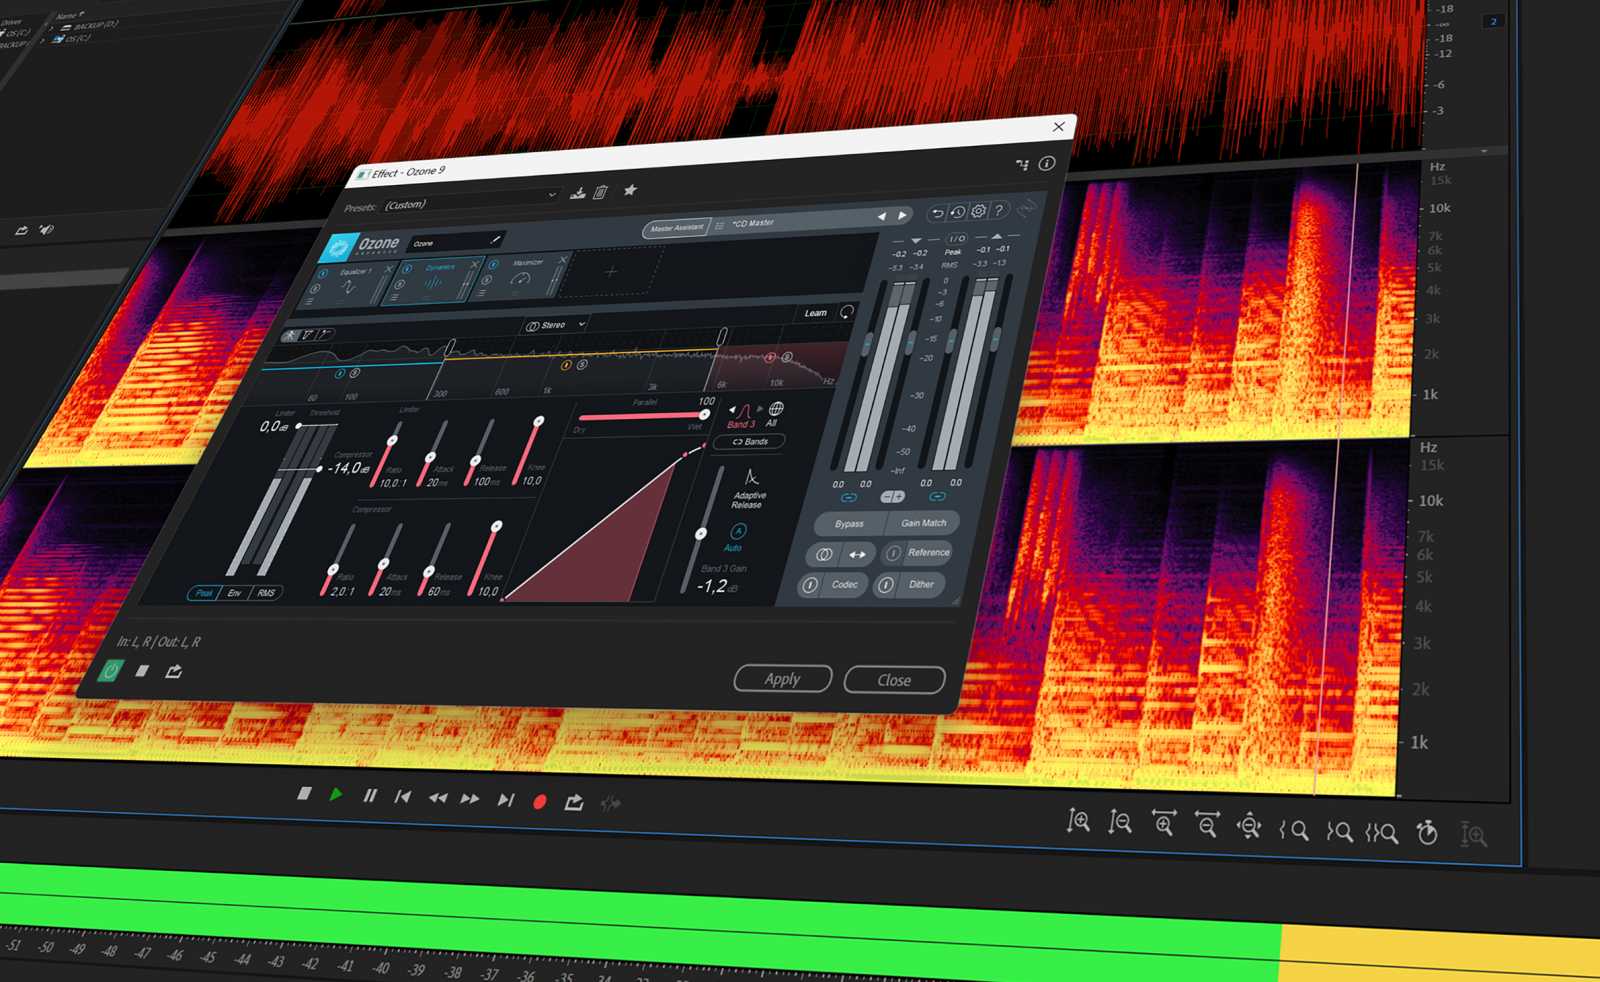Toggle Ozone Bypass

pos(849,523)
